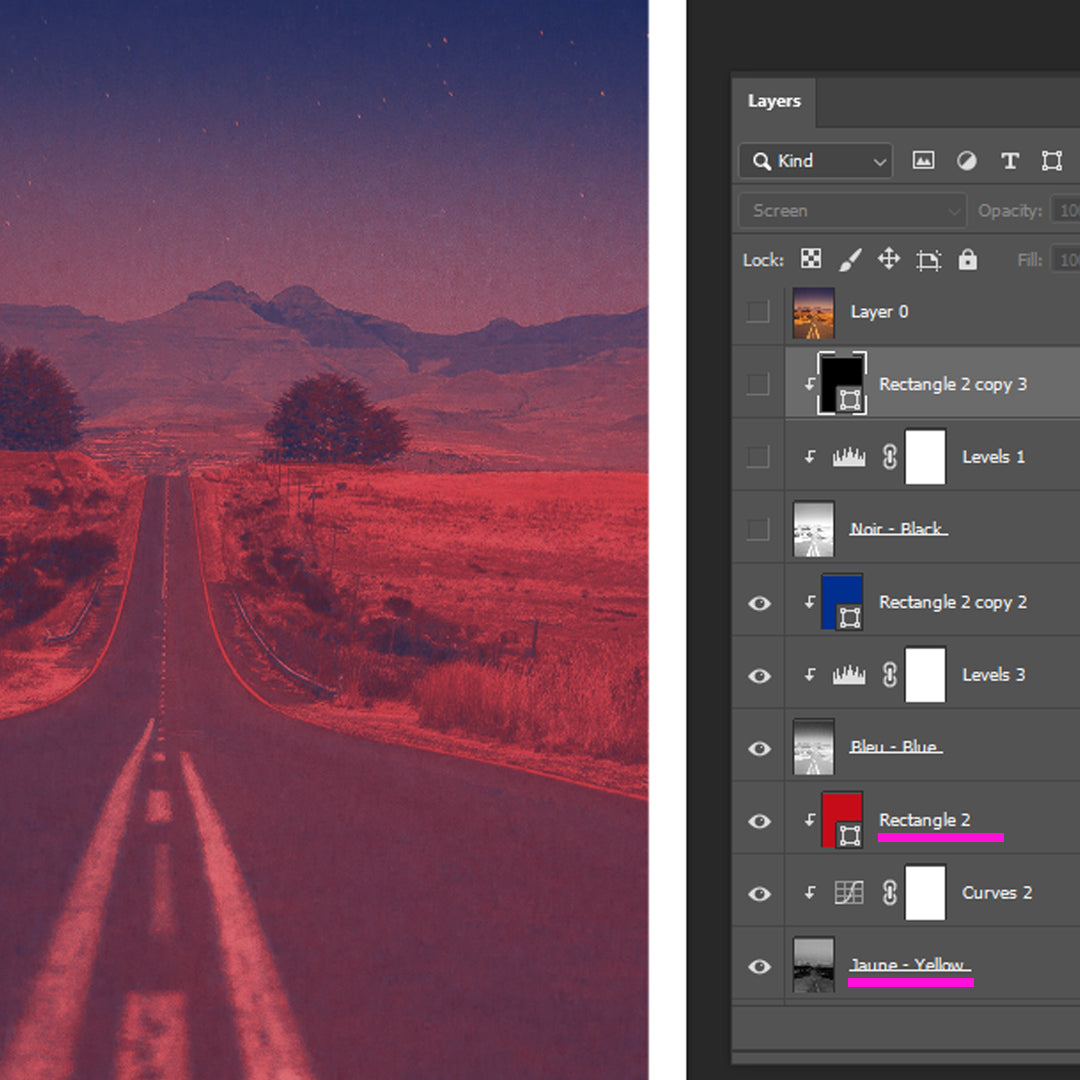Click the red Rectangle 2 color thumbnail
The height and width of the screenshot is (1080, 1080).
click(x=841, y=820)
